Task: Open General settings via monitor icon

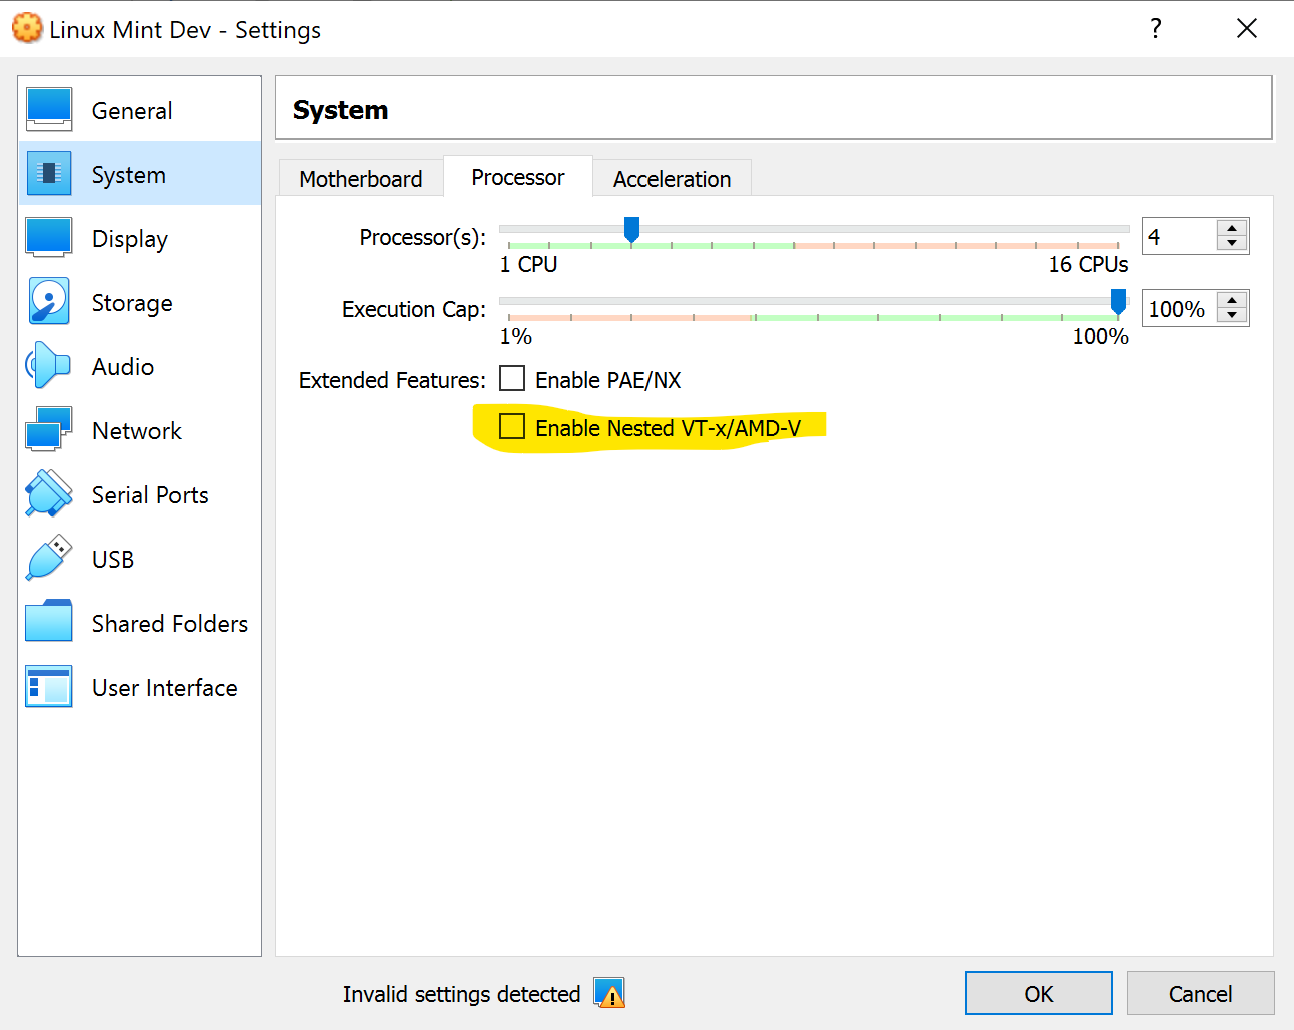Action: click(x=49, y=110)
